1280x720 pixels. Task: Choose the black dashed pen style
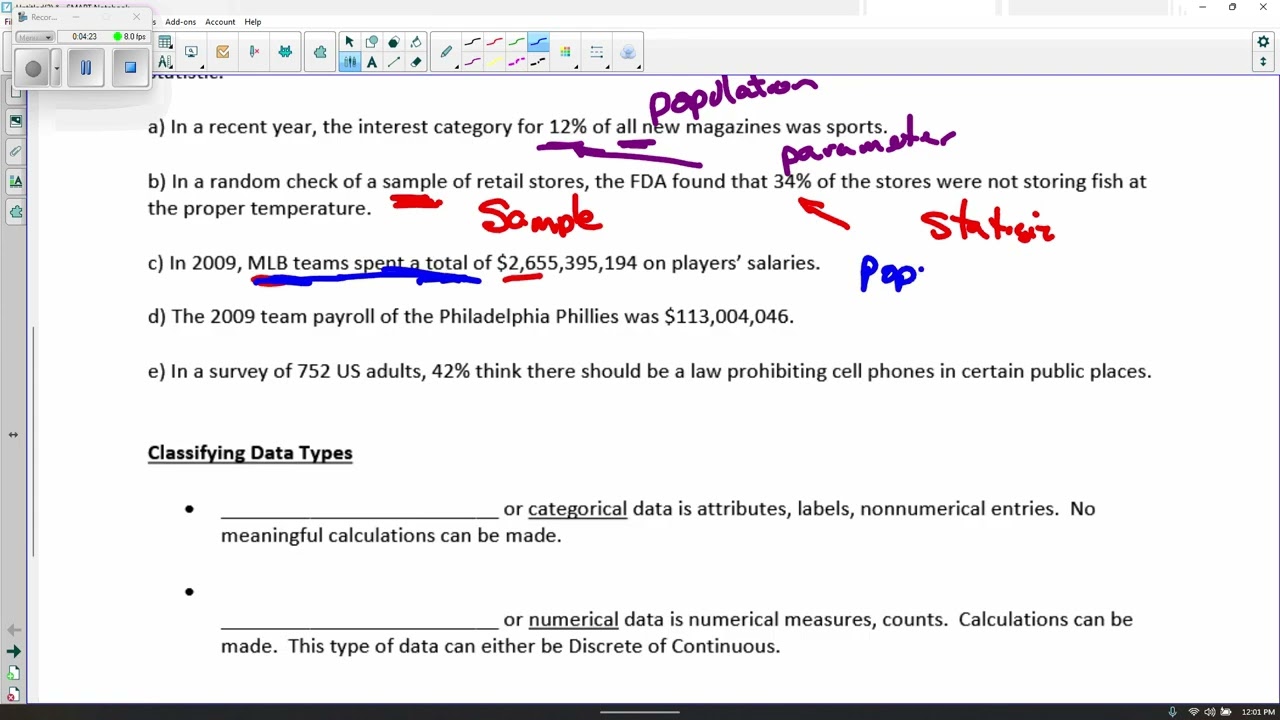pos(538,62)
